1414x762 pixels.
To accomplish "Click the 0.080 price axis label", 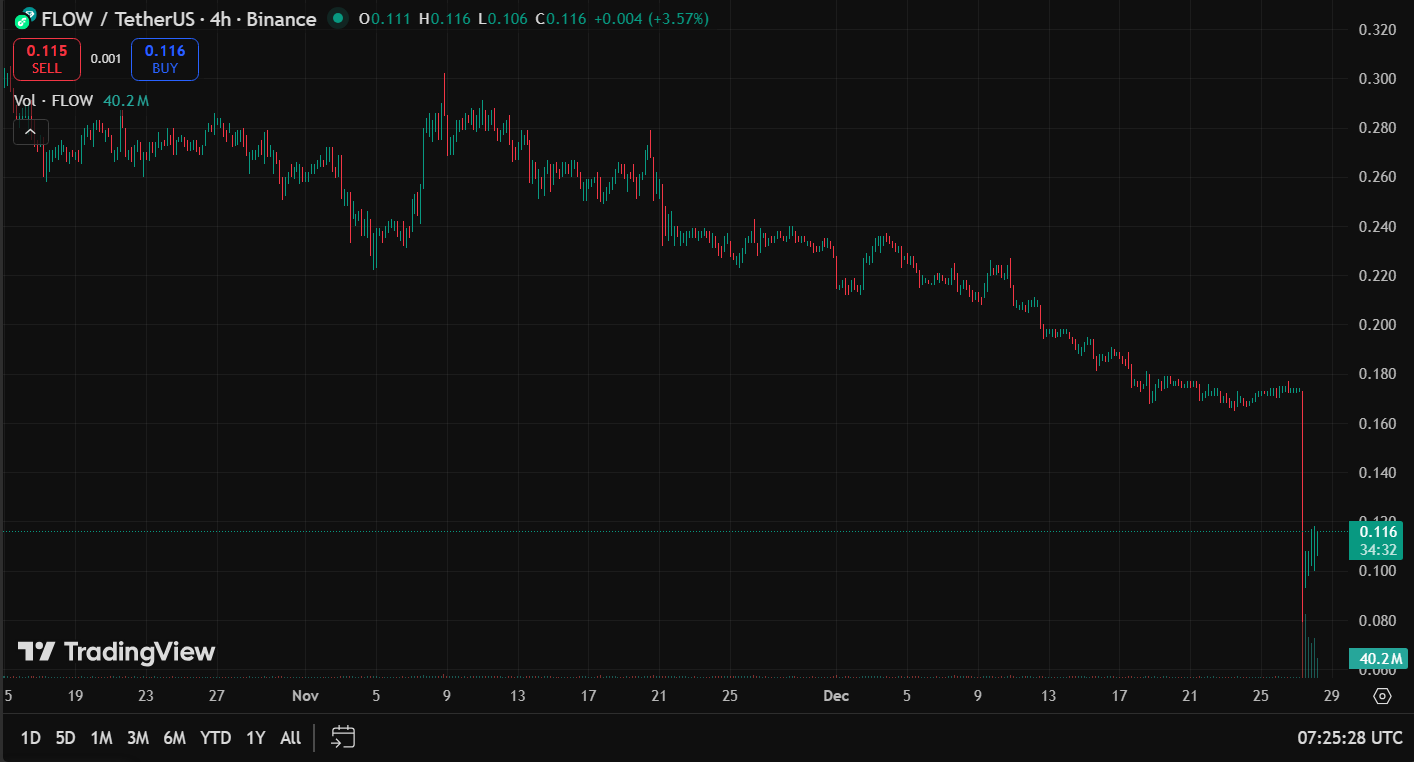I will click(1377, 621).
